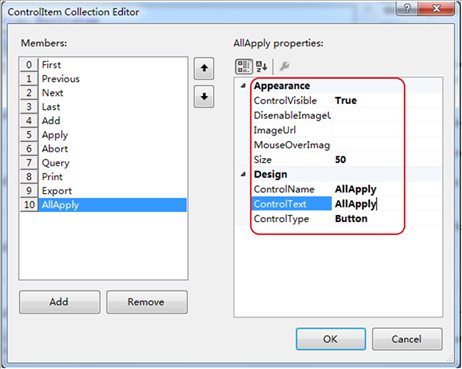Image resolution: width=462 pixels, height=369 pixels.
Task: Select the First member
Action: pyautogui.click(x=103, y=65)
